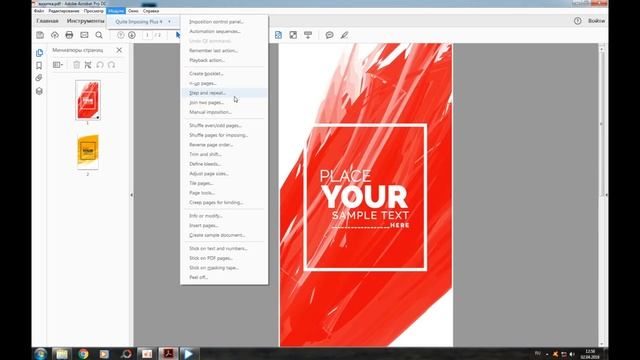This screenshot has width=640, height=360.
Task: Click the cloud upload toolbar icon
Action: [x=55, y=35]
